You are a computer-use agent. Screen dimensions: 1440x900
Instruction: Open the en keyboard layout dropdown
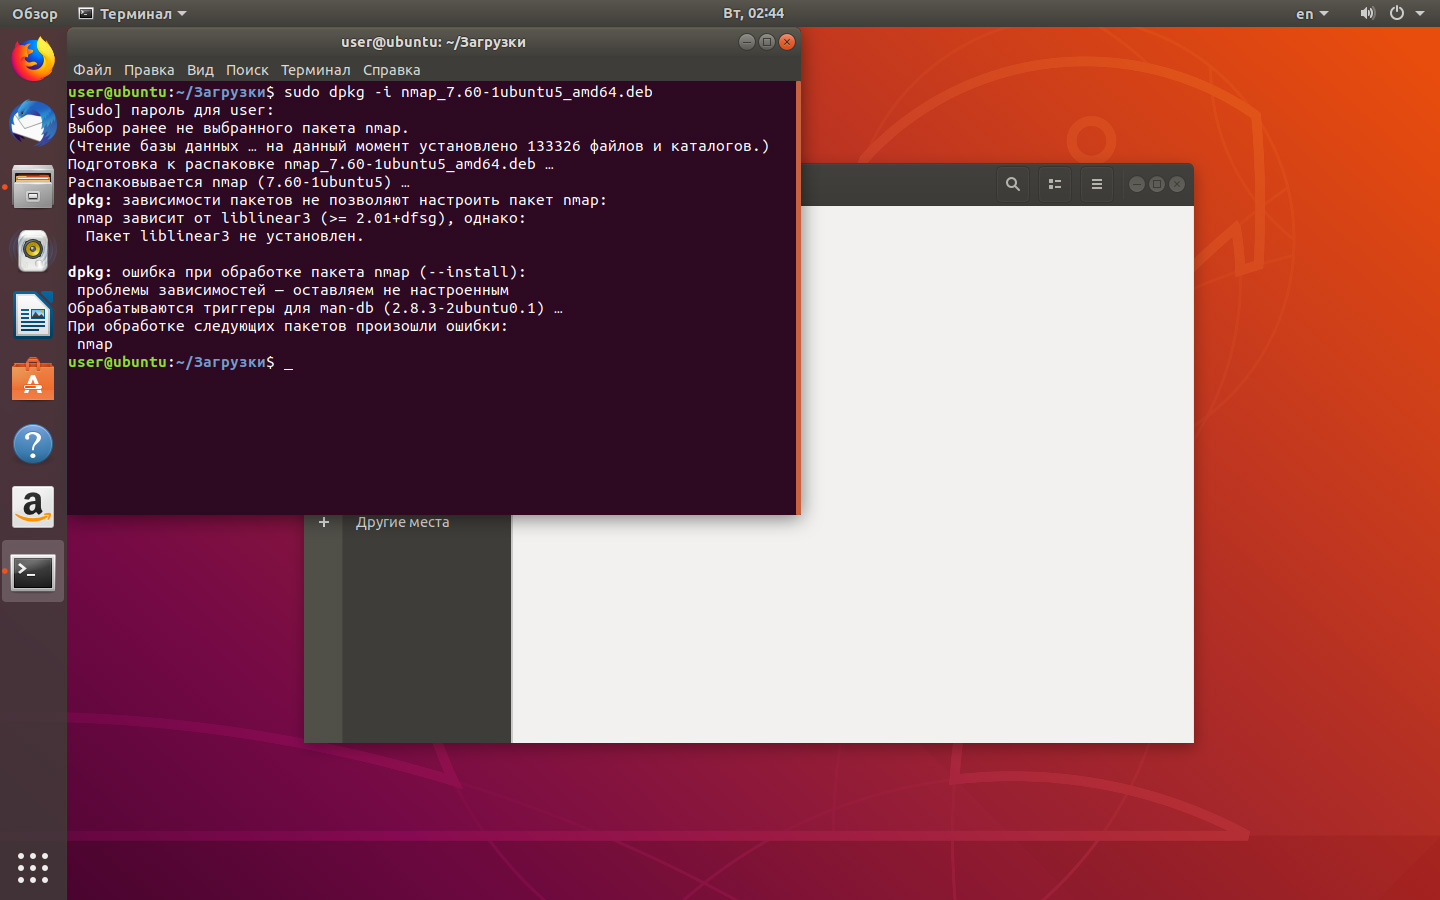click(x=1312, y=13)
